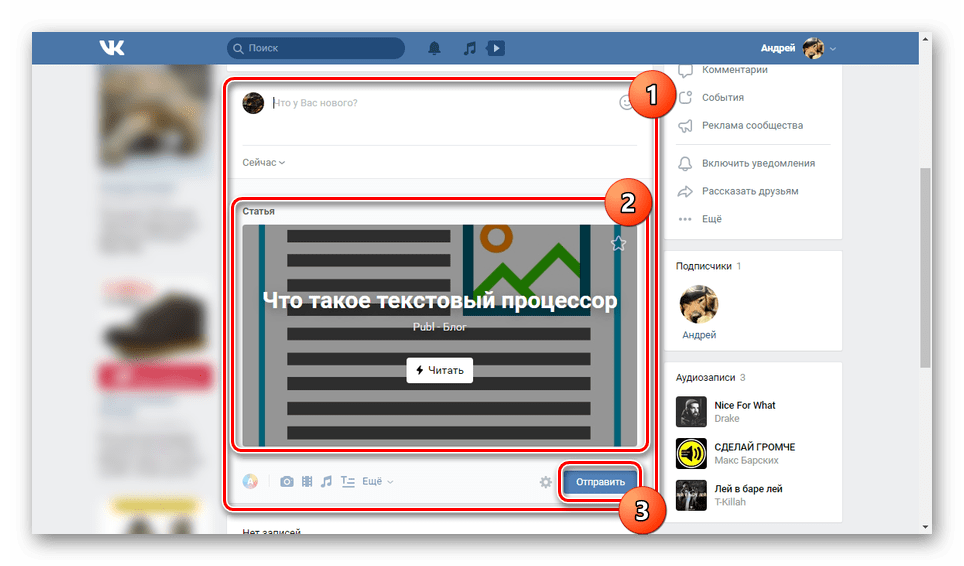Open the music note icon in header
The height and width of the screenshot is (566, 964).
[x=470, y=48]
